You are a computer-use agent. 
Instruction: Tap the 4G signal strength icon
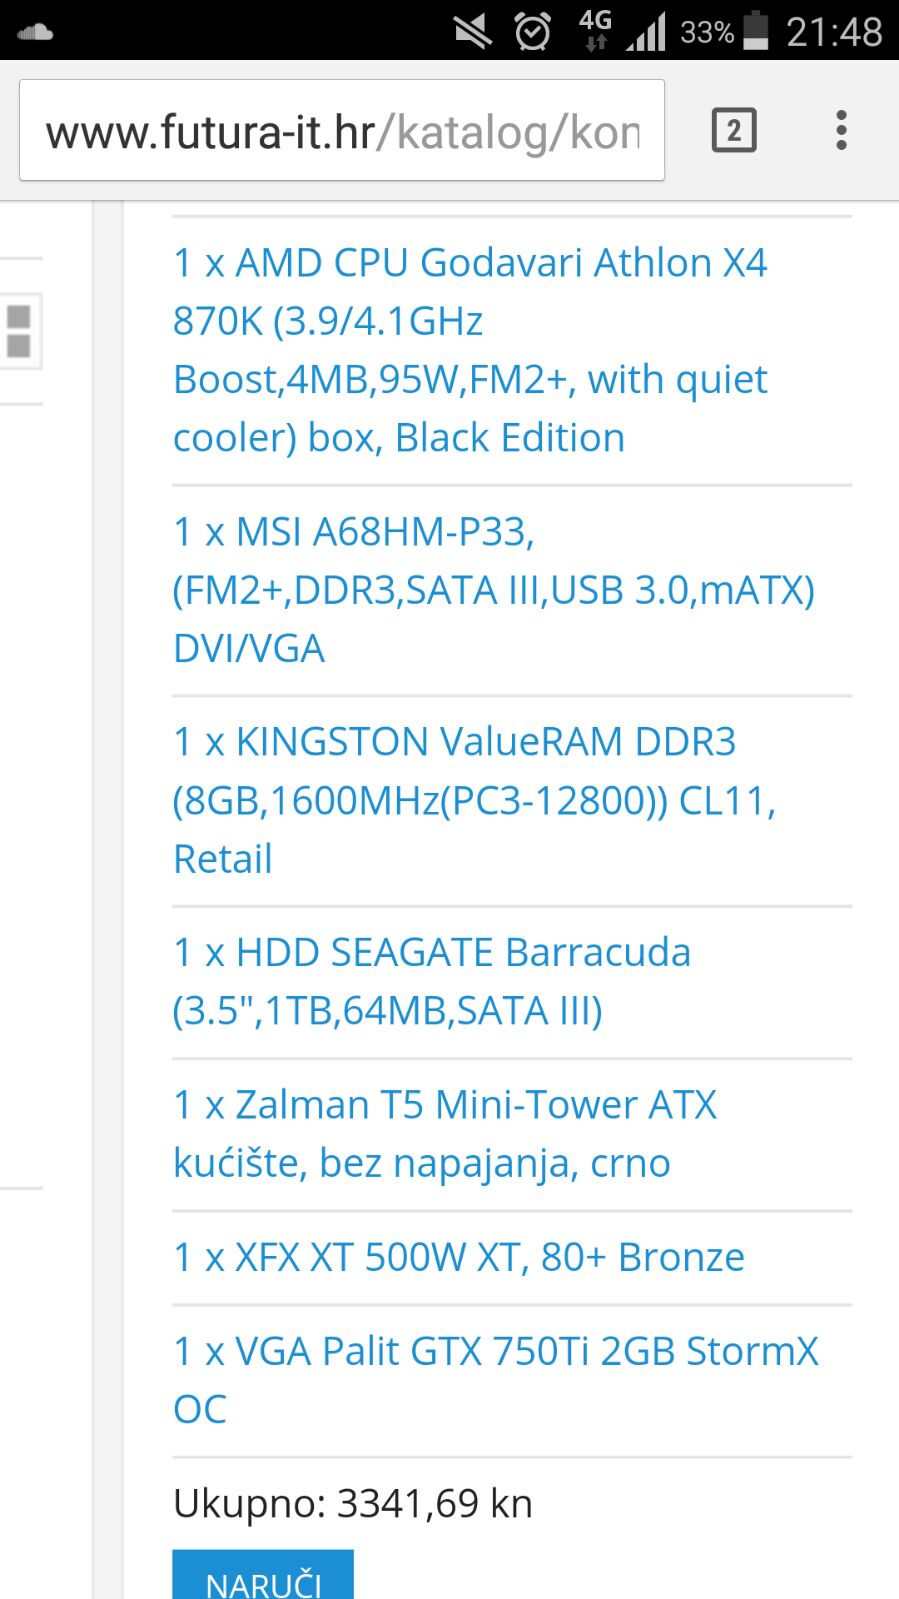point(645,32)
